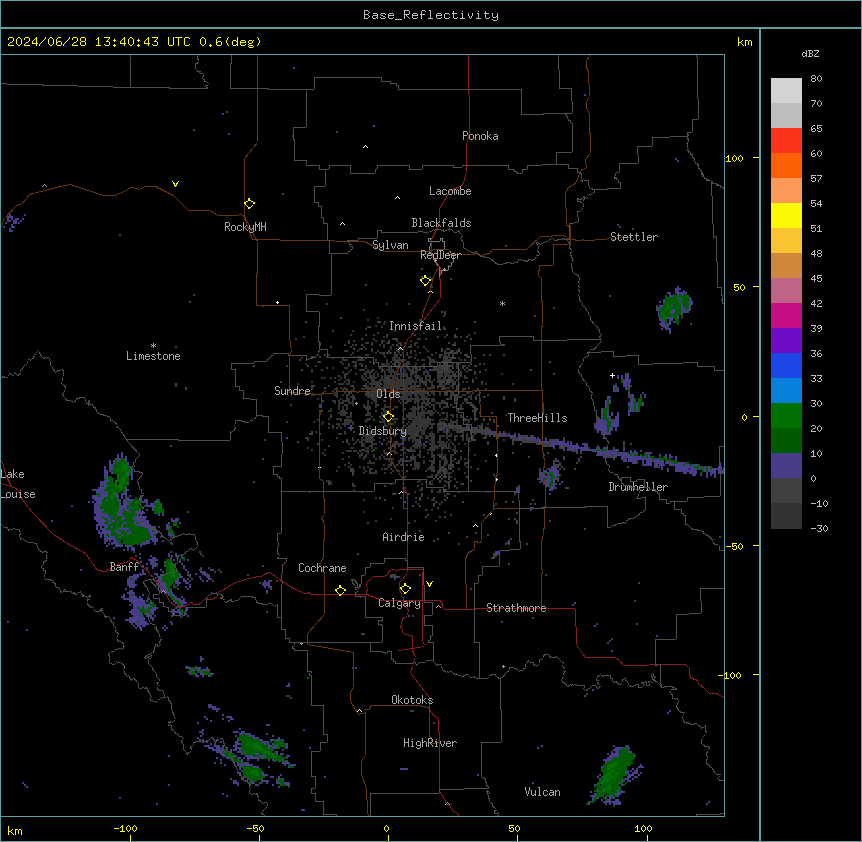This screenshot has width=862, height=842.
Task: Click the yellow diamond marker above Calgary
Action: pyautogui.click(x=405, y=589)
